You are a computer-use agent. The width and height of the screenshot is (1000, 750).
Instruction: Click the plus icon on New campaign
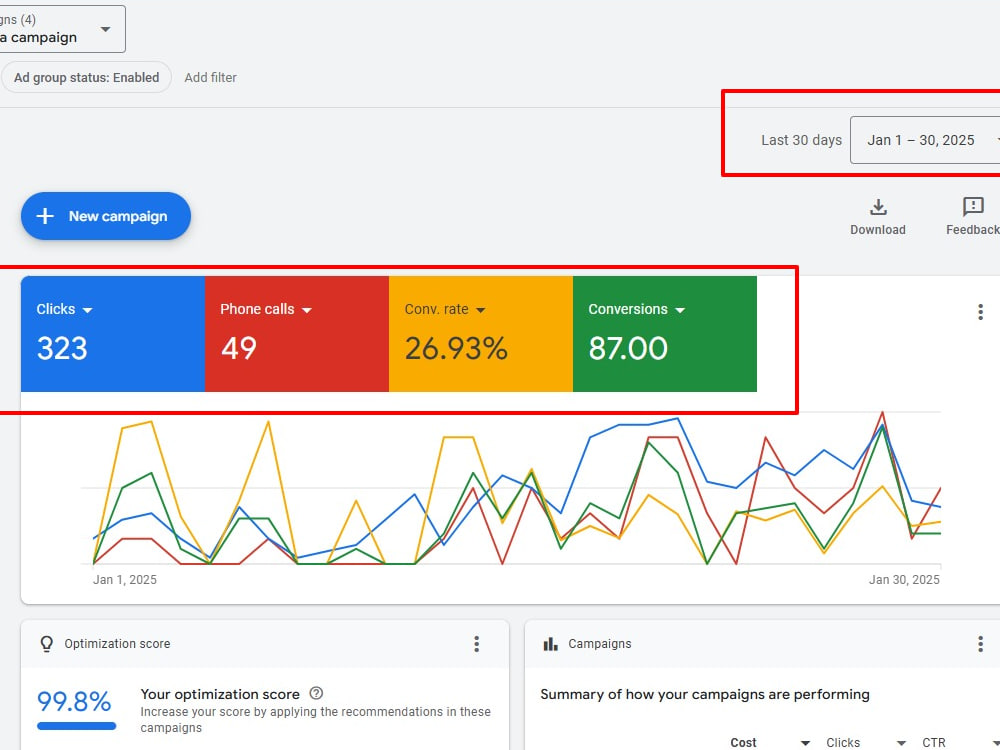click(x=45, y=216)
